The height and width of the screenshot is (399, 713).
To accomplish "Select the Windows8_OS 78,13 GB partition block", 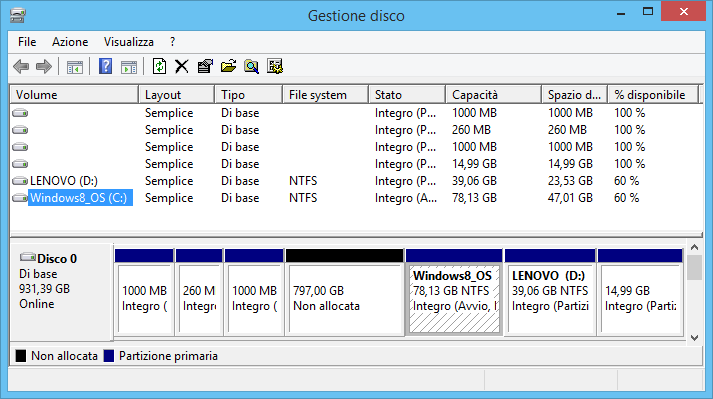I will [x=454, y=292].
